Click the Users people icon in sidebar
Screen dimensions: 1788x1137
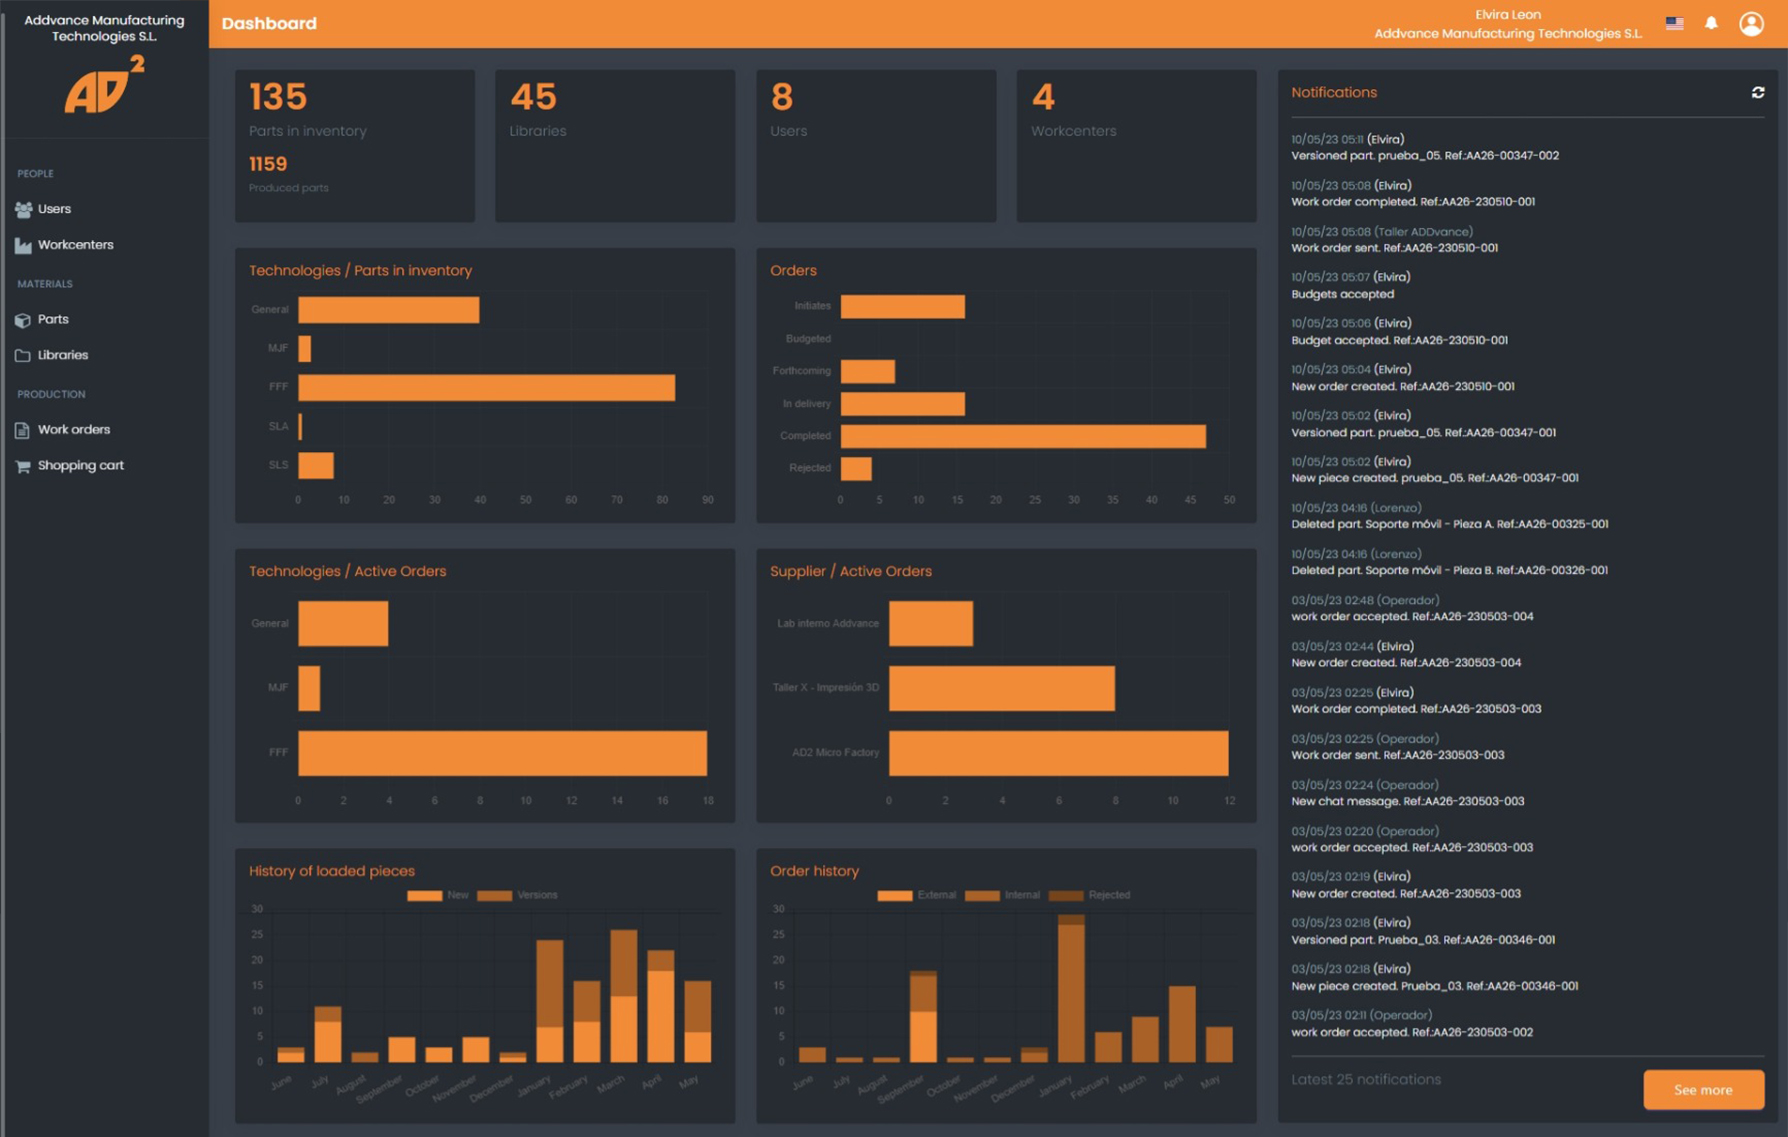[23, 209]
